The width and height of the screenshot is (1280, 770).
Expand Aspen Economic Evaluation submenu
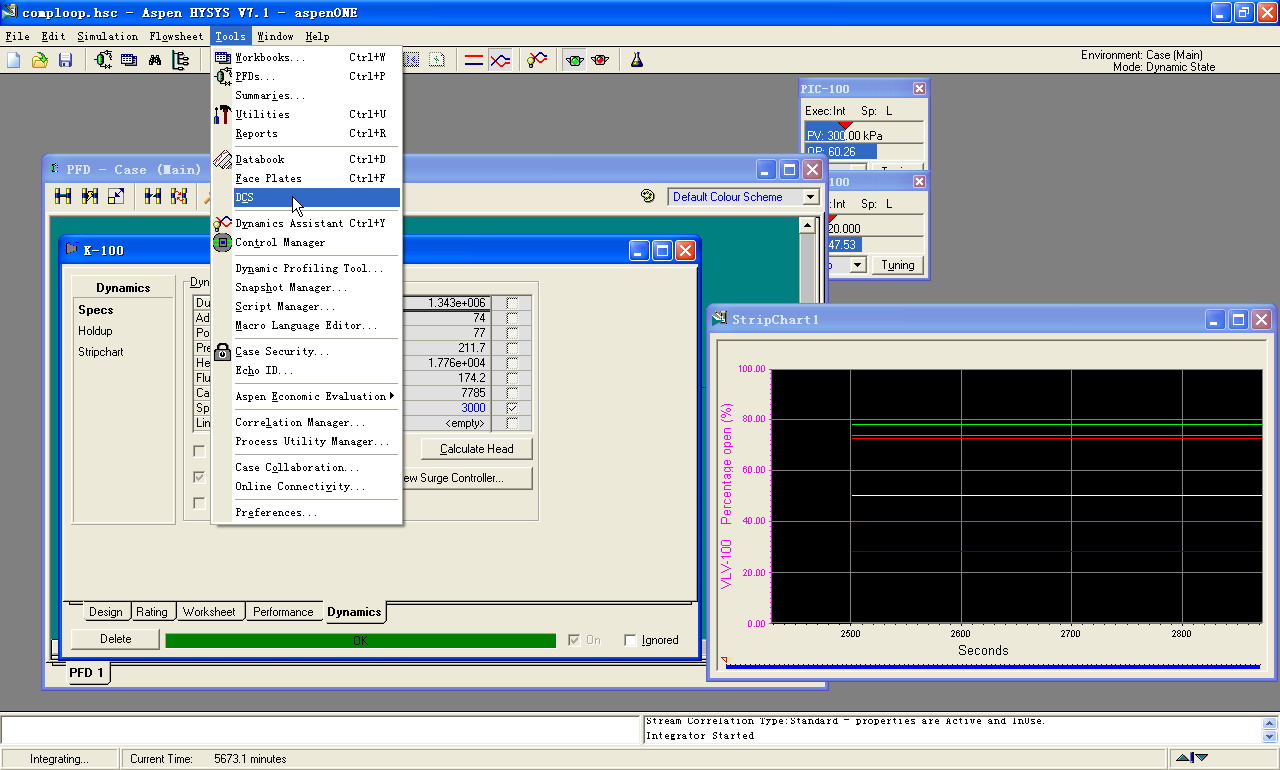tap(316, 396)
